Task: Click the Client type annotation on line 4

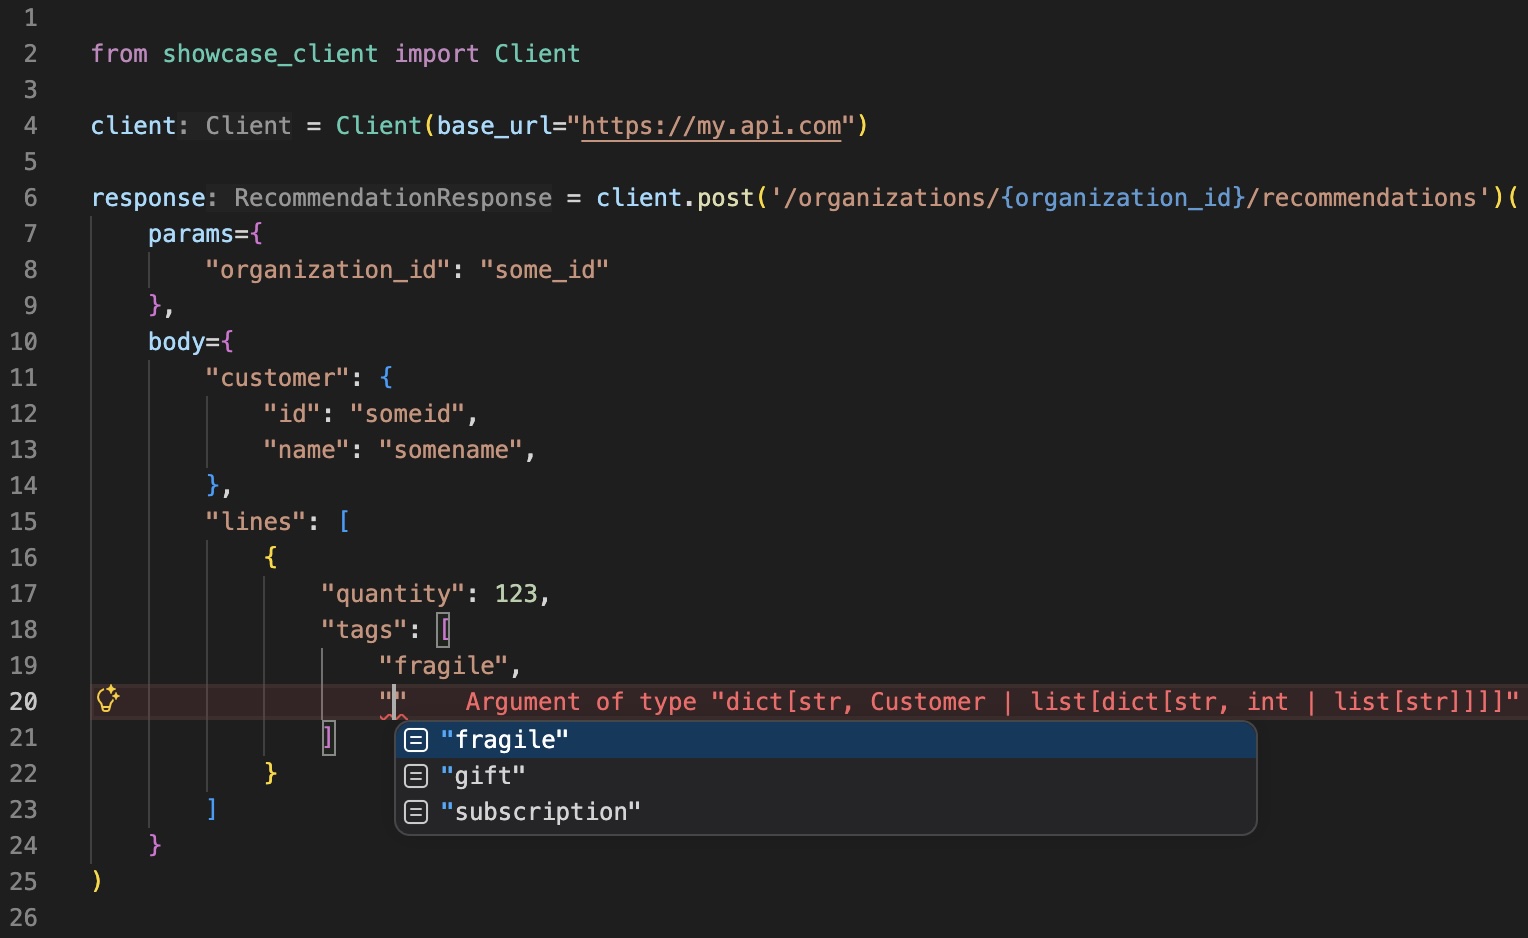Action: [248, 126]
